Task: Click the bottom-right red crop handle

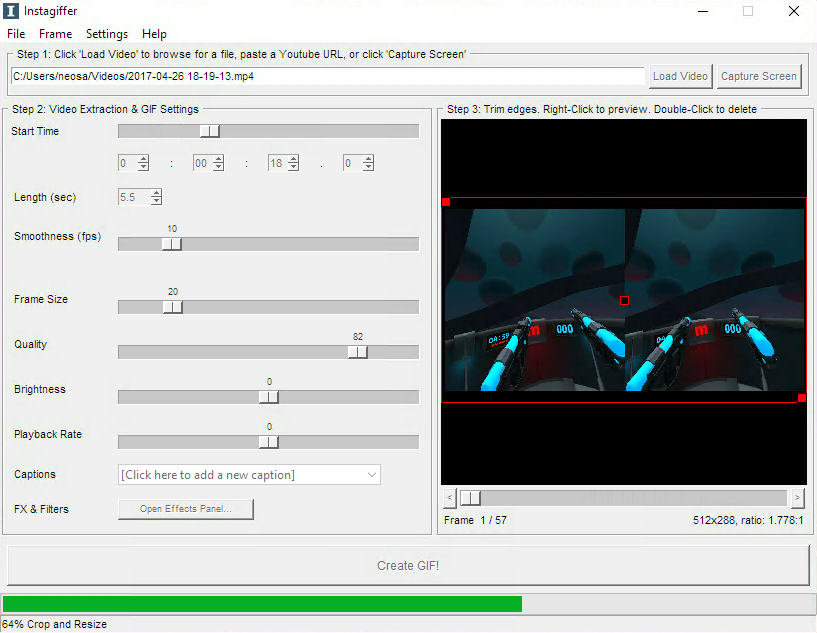Action: pyautogui.click(x=802, y=398)
